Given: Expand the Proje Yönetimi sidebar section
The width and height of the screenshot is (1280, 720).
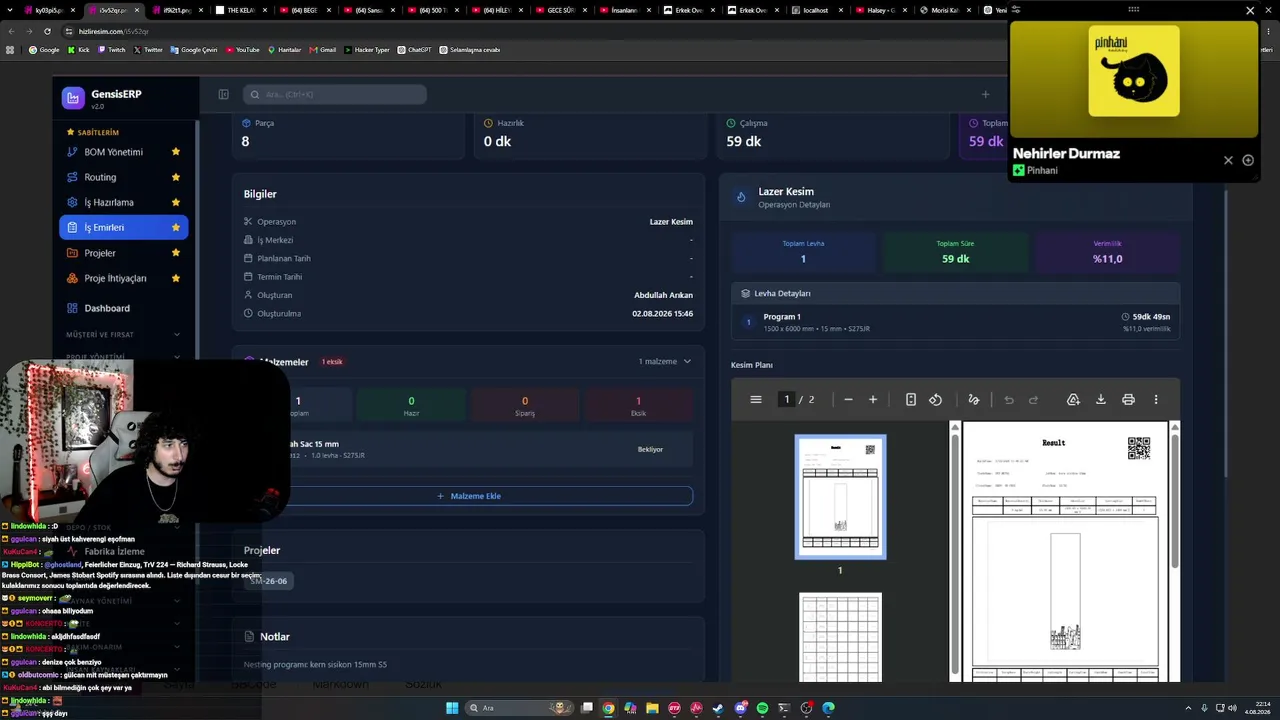Looking at the screenshot, I should pos(123,357).
